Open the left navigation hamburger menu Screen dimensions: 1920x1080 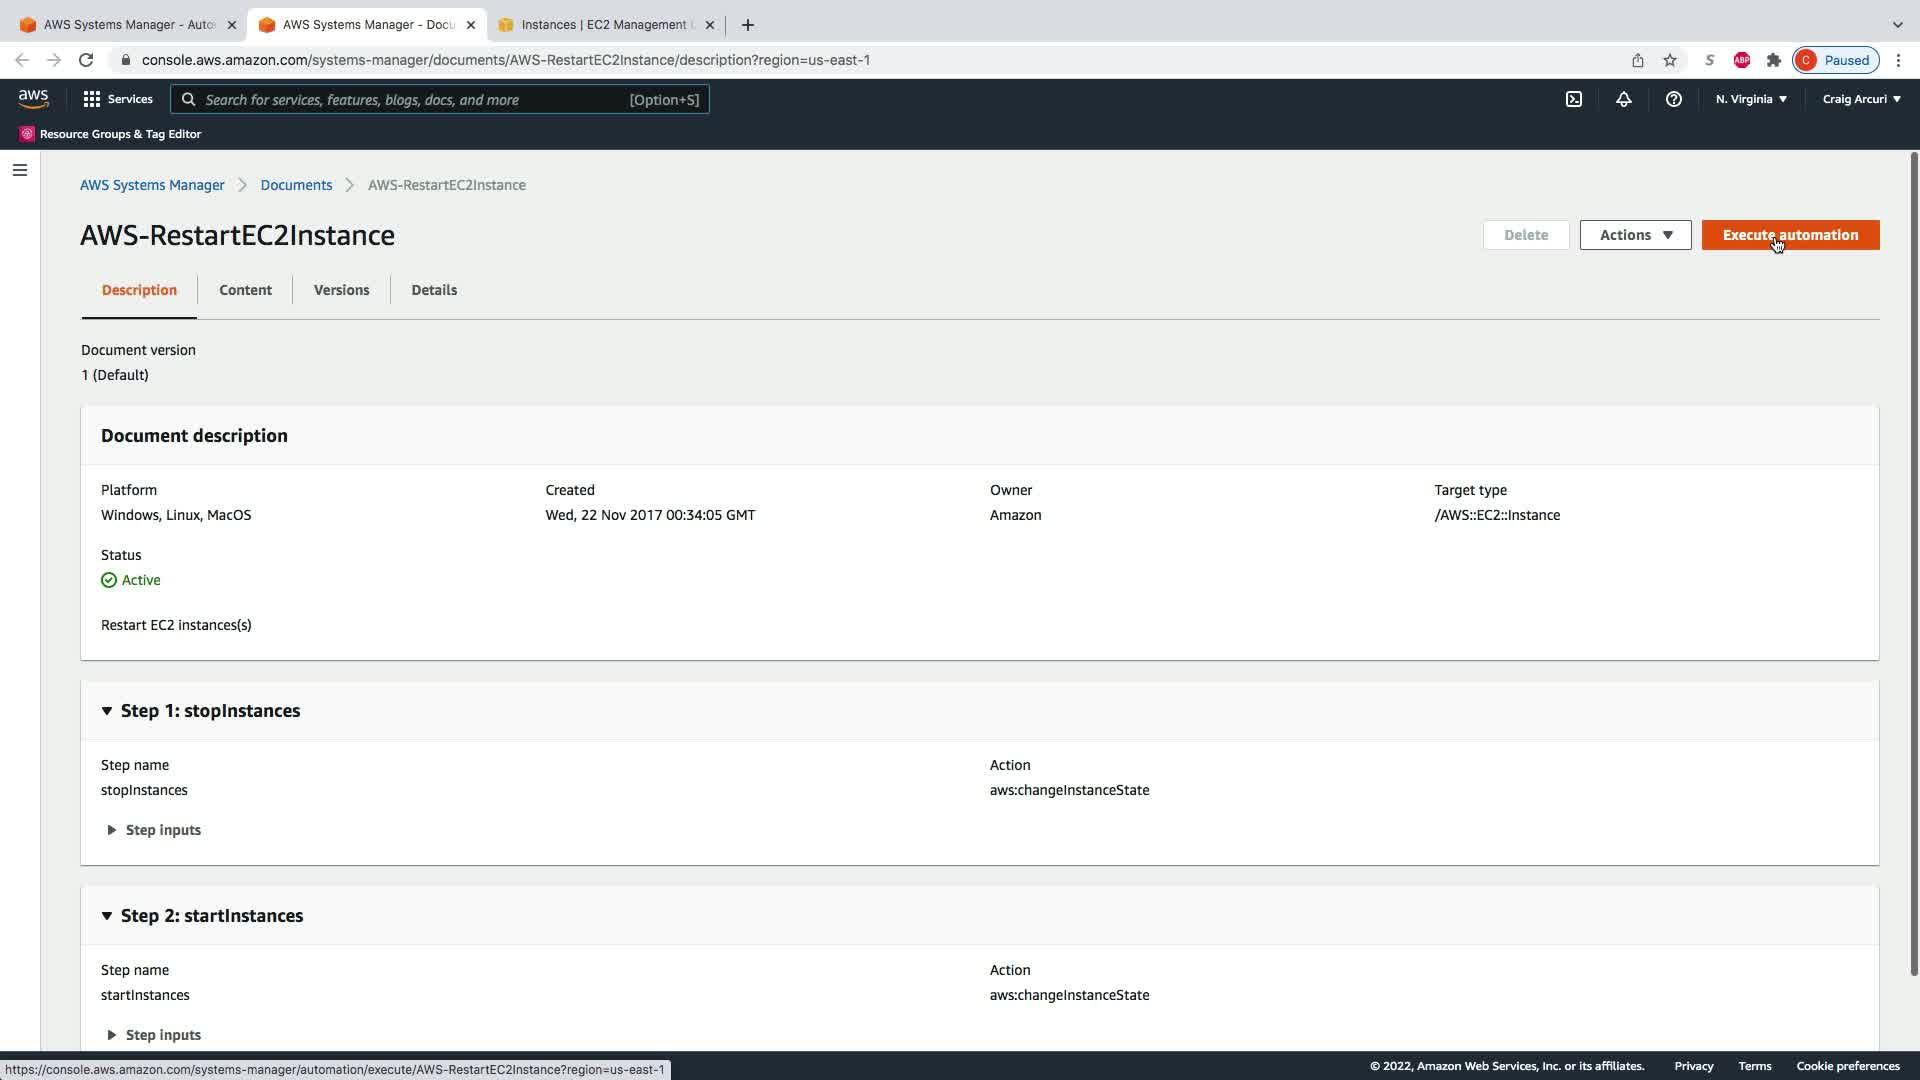click(x=19, y=170)
